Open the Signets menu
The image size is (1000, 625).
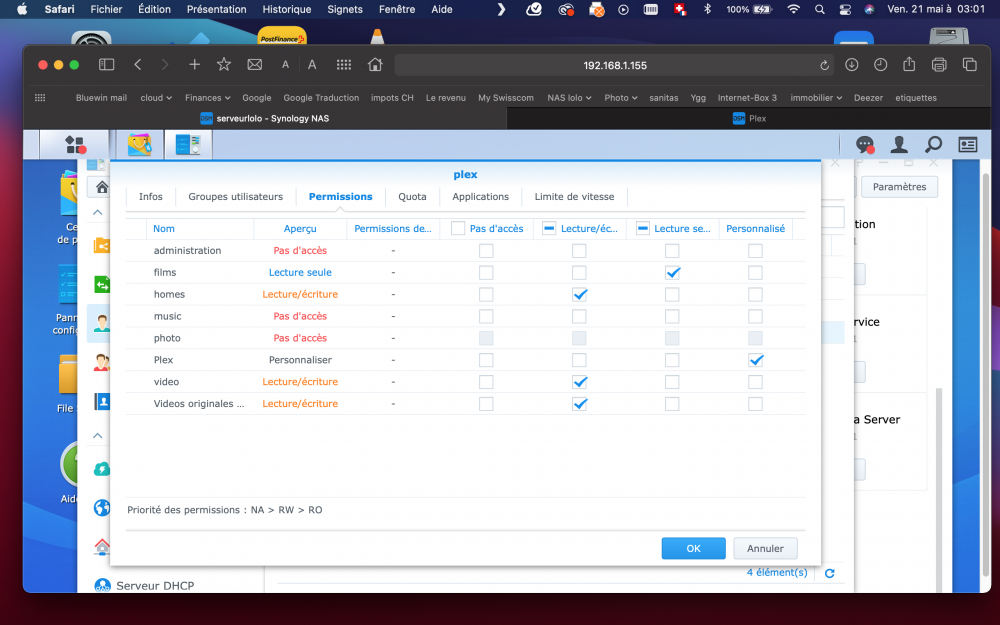coord(344,9)
